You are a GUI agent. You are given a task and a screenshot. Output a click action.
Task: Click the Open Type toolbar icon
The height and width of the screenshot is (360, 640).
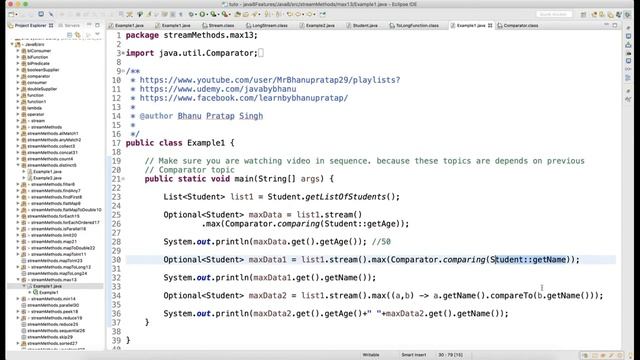(238, 14)
